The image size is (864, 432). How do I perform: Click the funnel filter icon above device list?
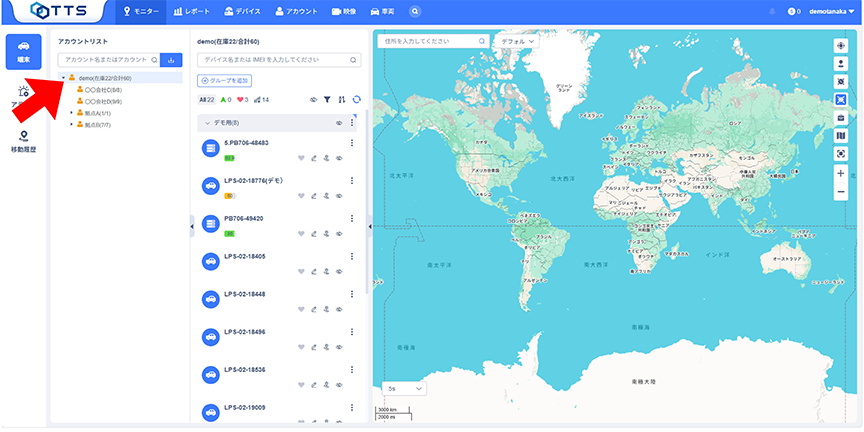coord(327,100)
